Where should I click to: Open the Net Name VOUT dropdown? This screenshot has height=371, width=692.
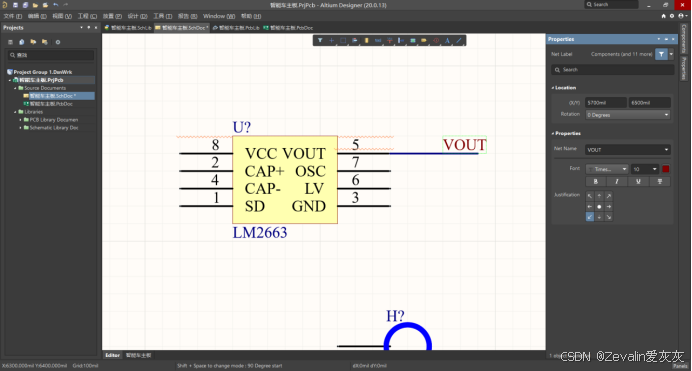click(628, 150)
